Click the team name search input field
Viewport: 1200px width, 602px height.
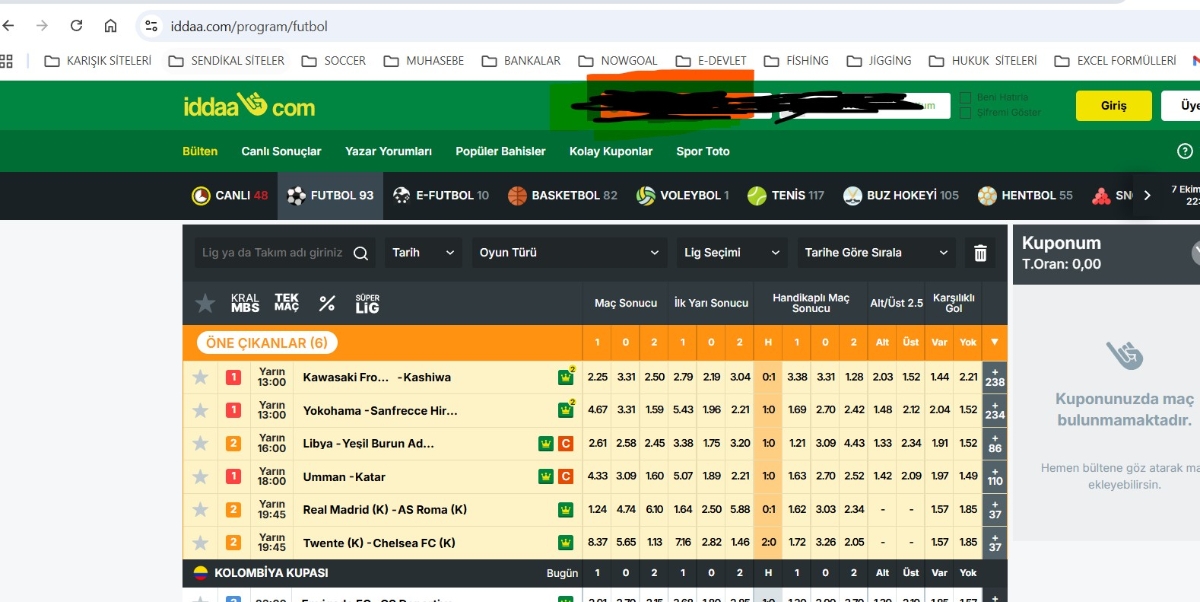tap(271, 253)
